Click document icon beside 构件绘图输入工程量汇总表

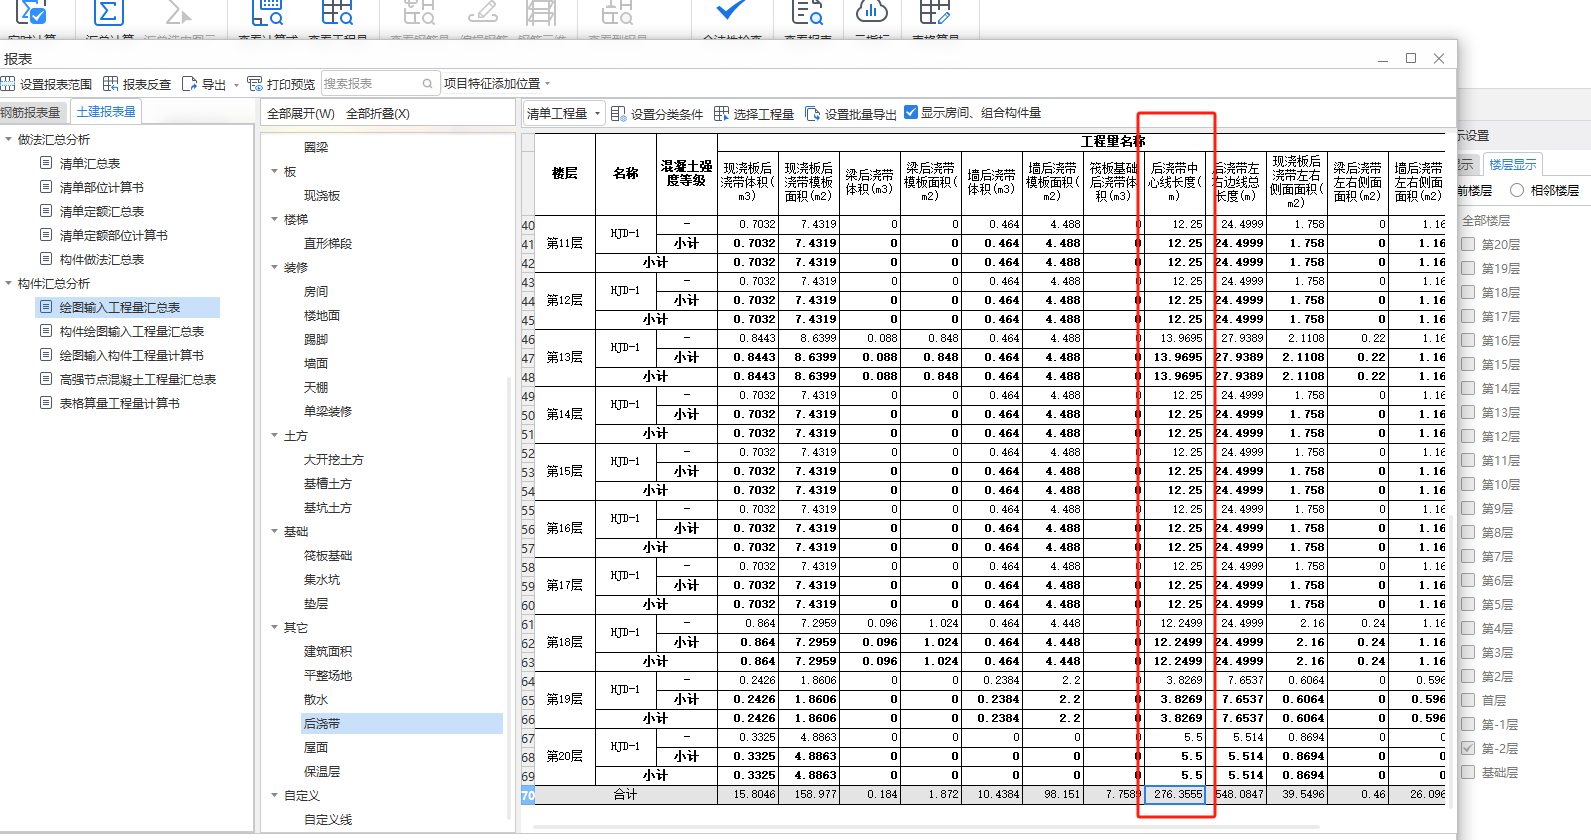(46, 330)
